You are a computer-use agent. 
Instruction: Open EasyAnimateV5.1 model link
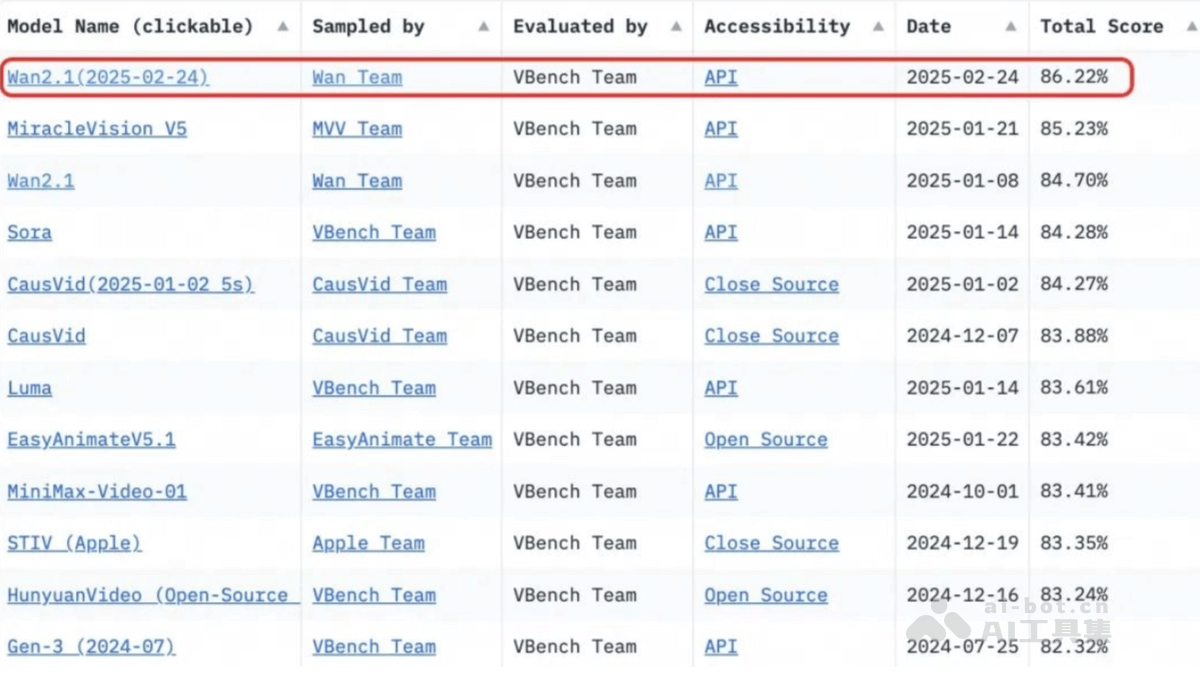(x=91, y=440)
